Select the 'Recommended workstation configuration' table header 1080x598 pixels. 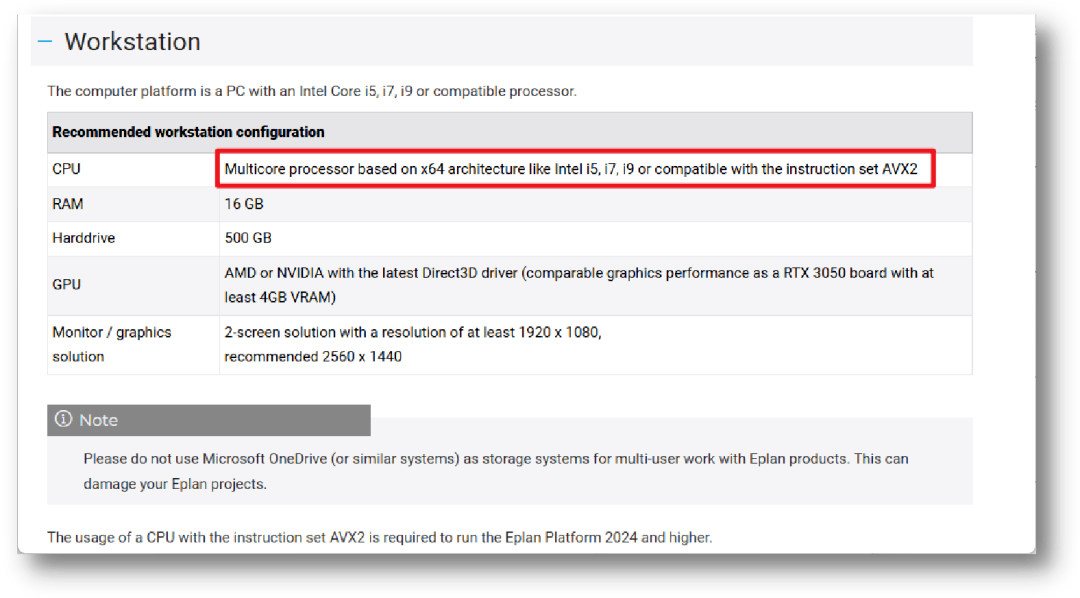tap(188, 132)
